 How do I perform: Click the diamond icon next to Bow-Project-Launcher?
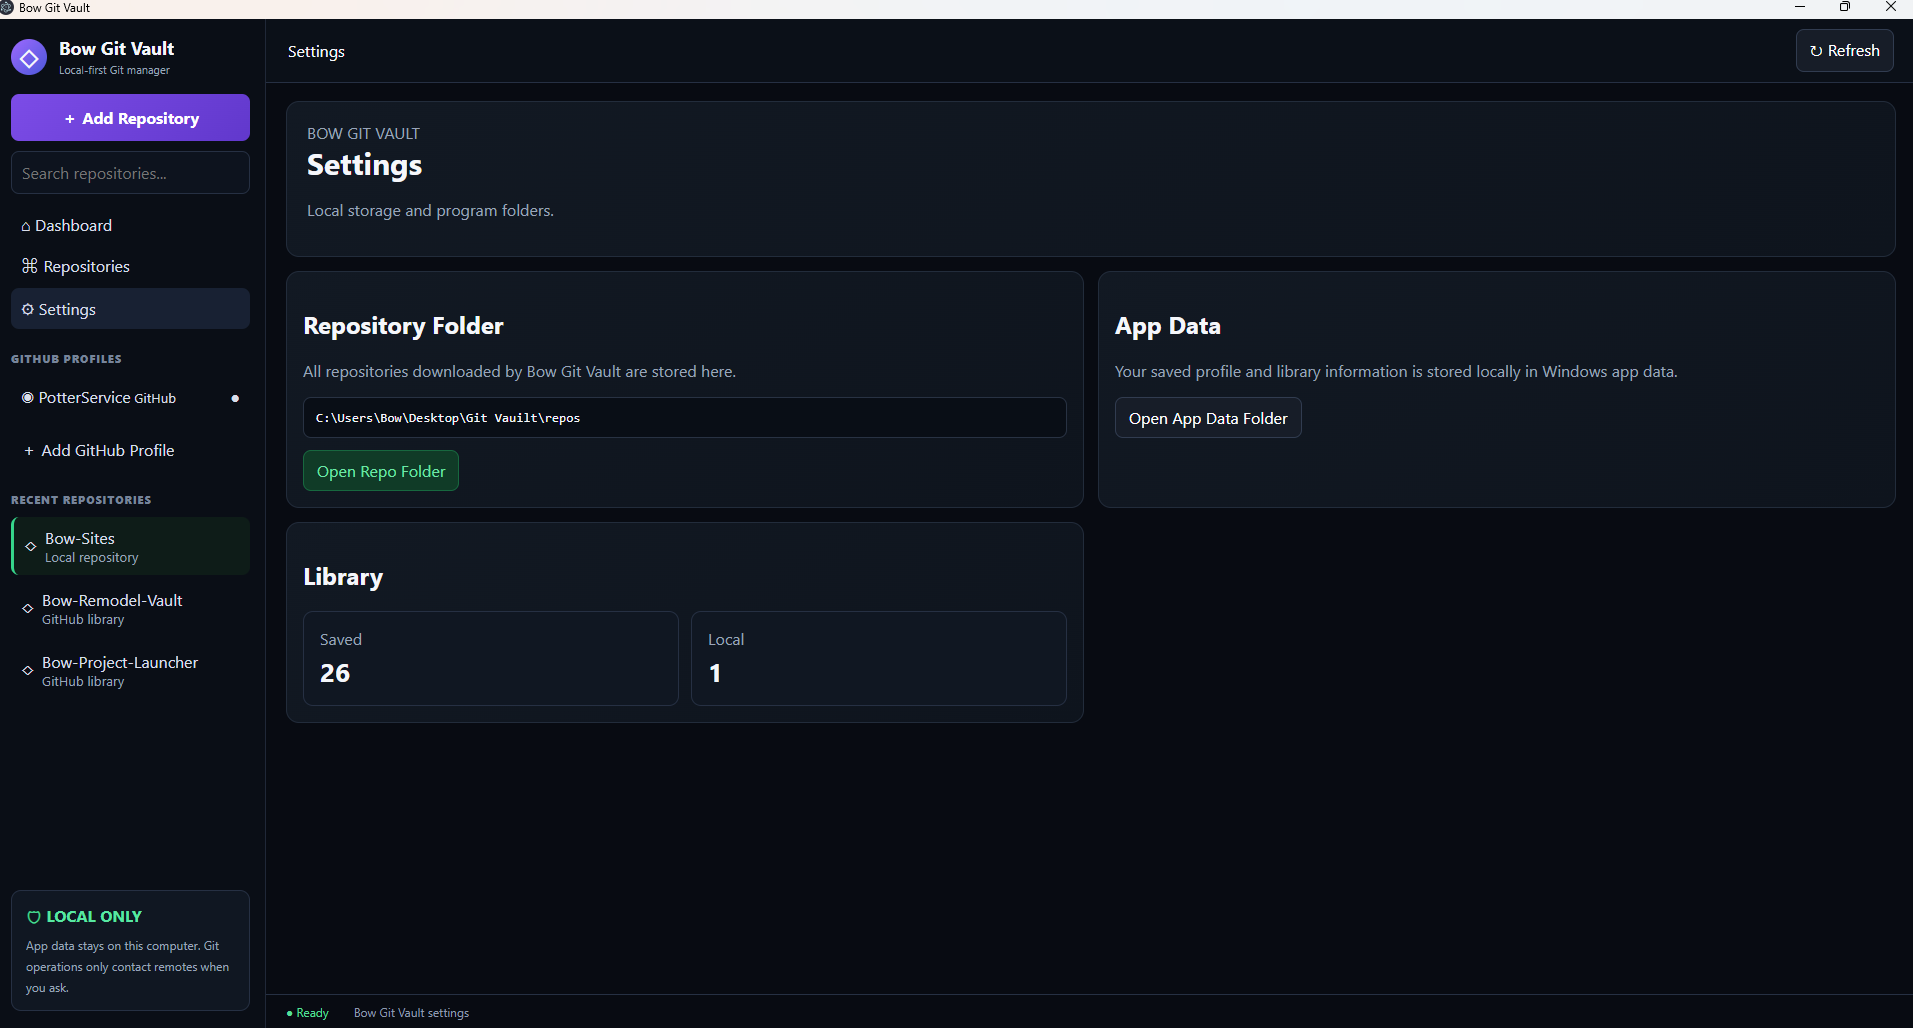point(28,670)
